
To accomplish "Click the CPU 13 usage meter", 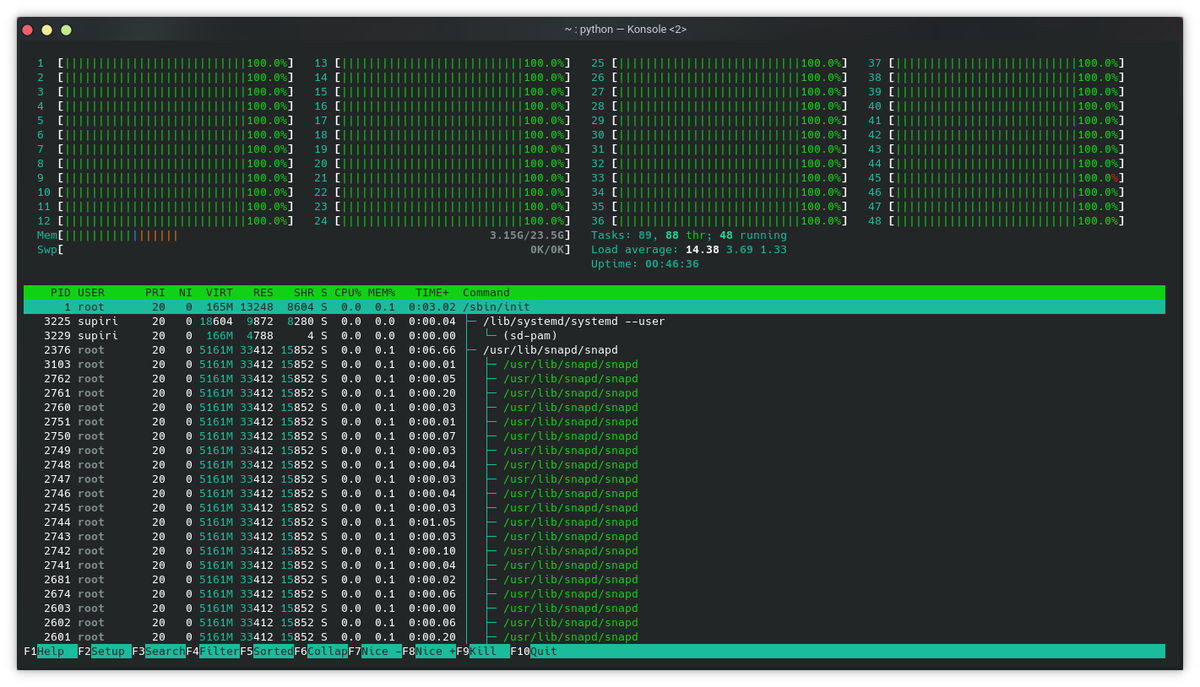I will pos(443,63).
